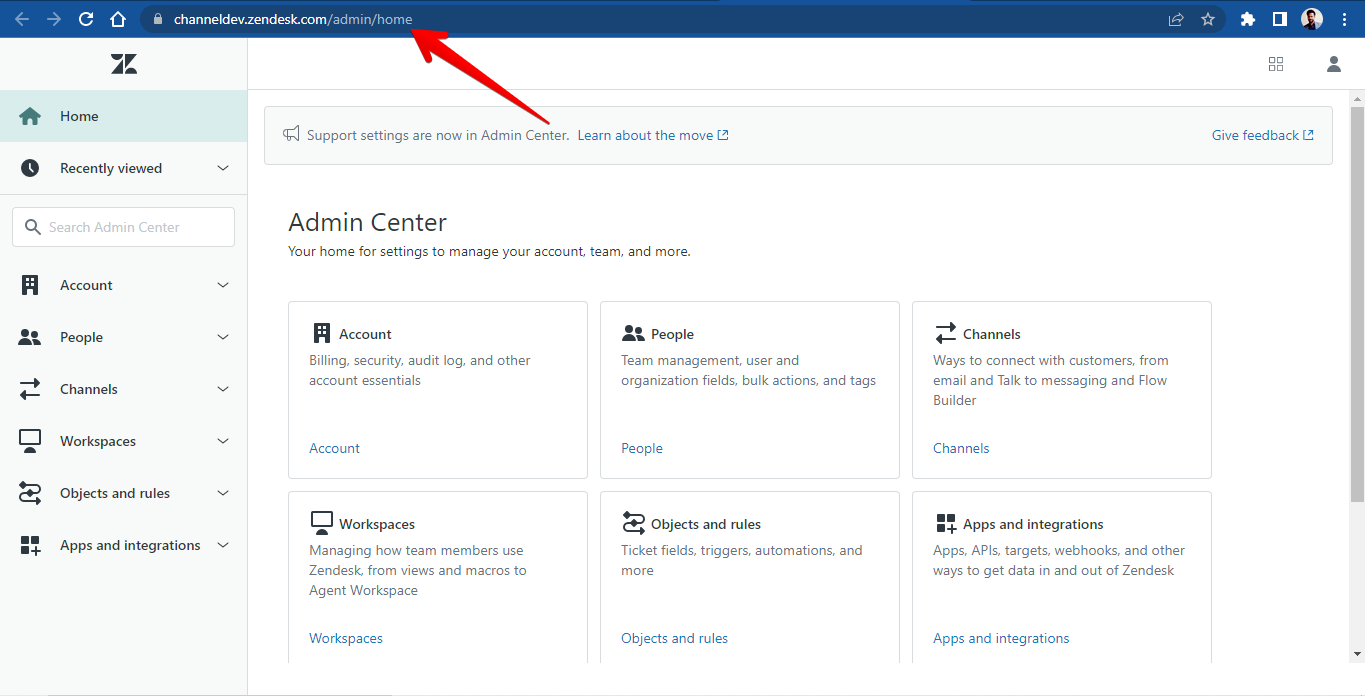Image resolution: width=1365 pixels, height=696 pixels.
Task: Select Home in sidebar
Action: (123, 116)
